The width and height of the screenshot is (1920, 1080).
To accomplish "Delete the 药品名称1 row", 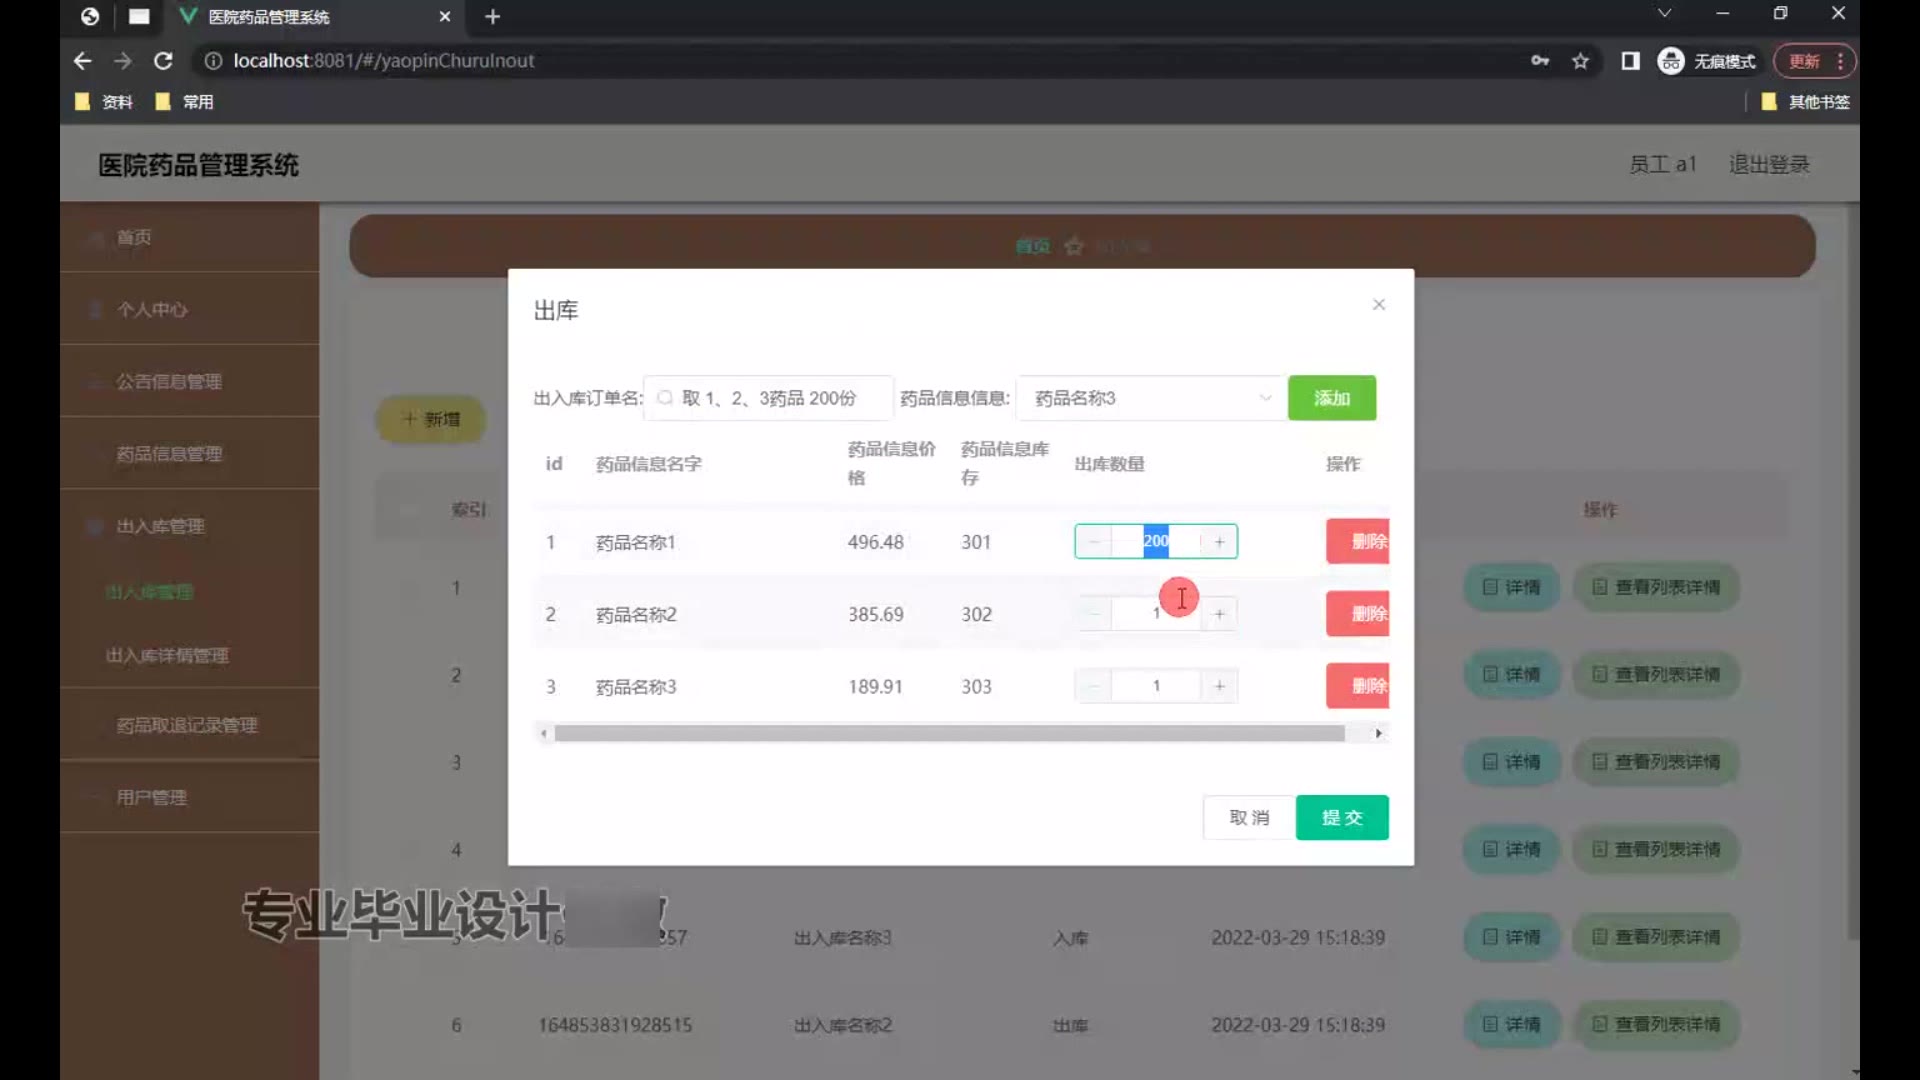I will tap(1359, 541).
